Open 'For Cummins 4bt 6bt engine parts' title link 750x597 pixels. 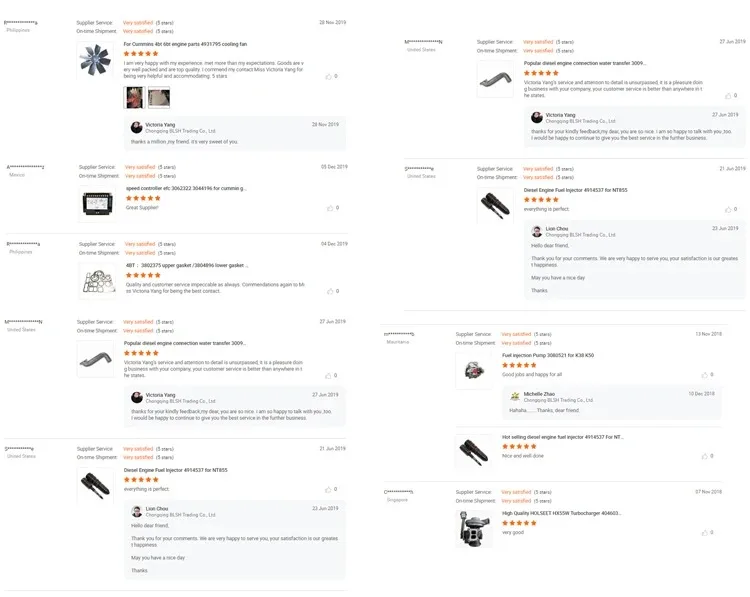coord(184,44)
